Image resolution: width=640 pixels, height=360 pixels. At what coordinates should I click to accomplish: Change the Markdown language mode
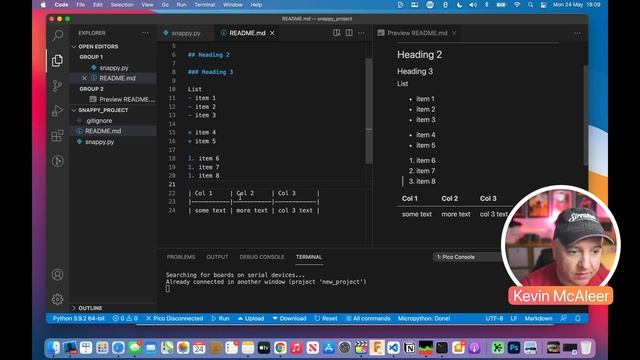[538, 318]
